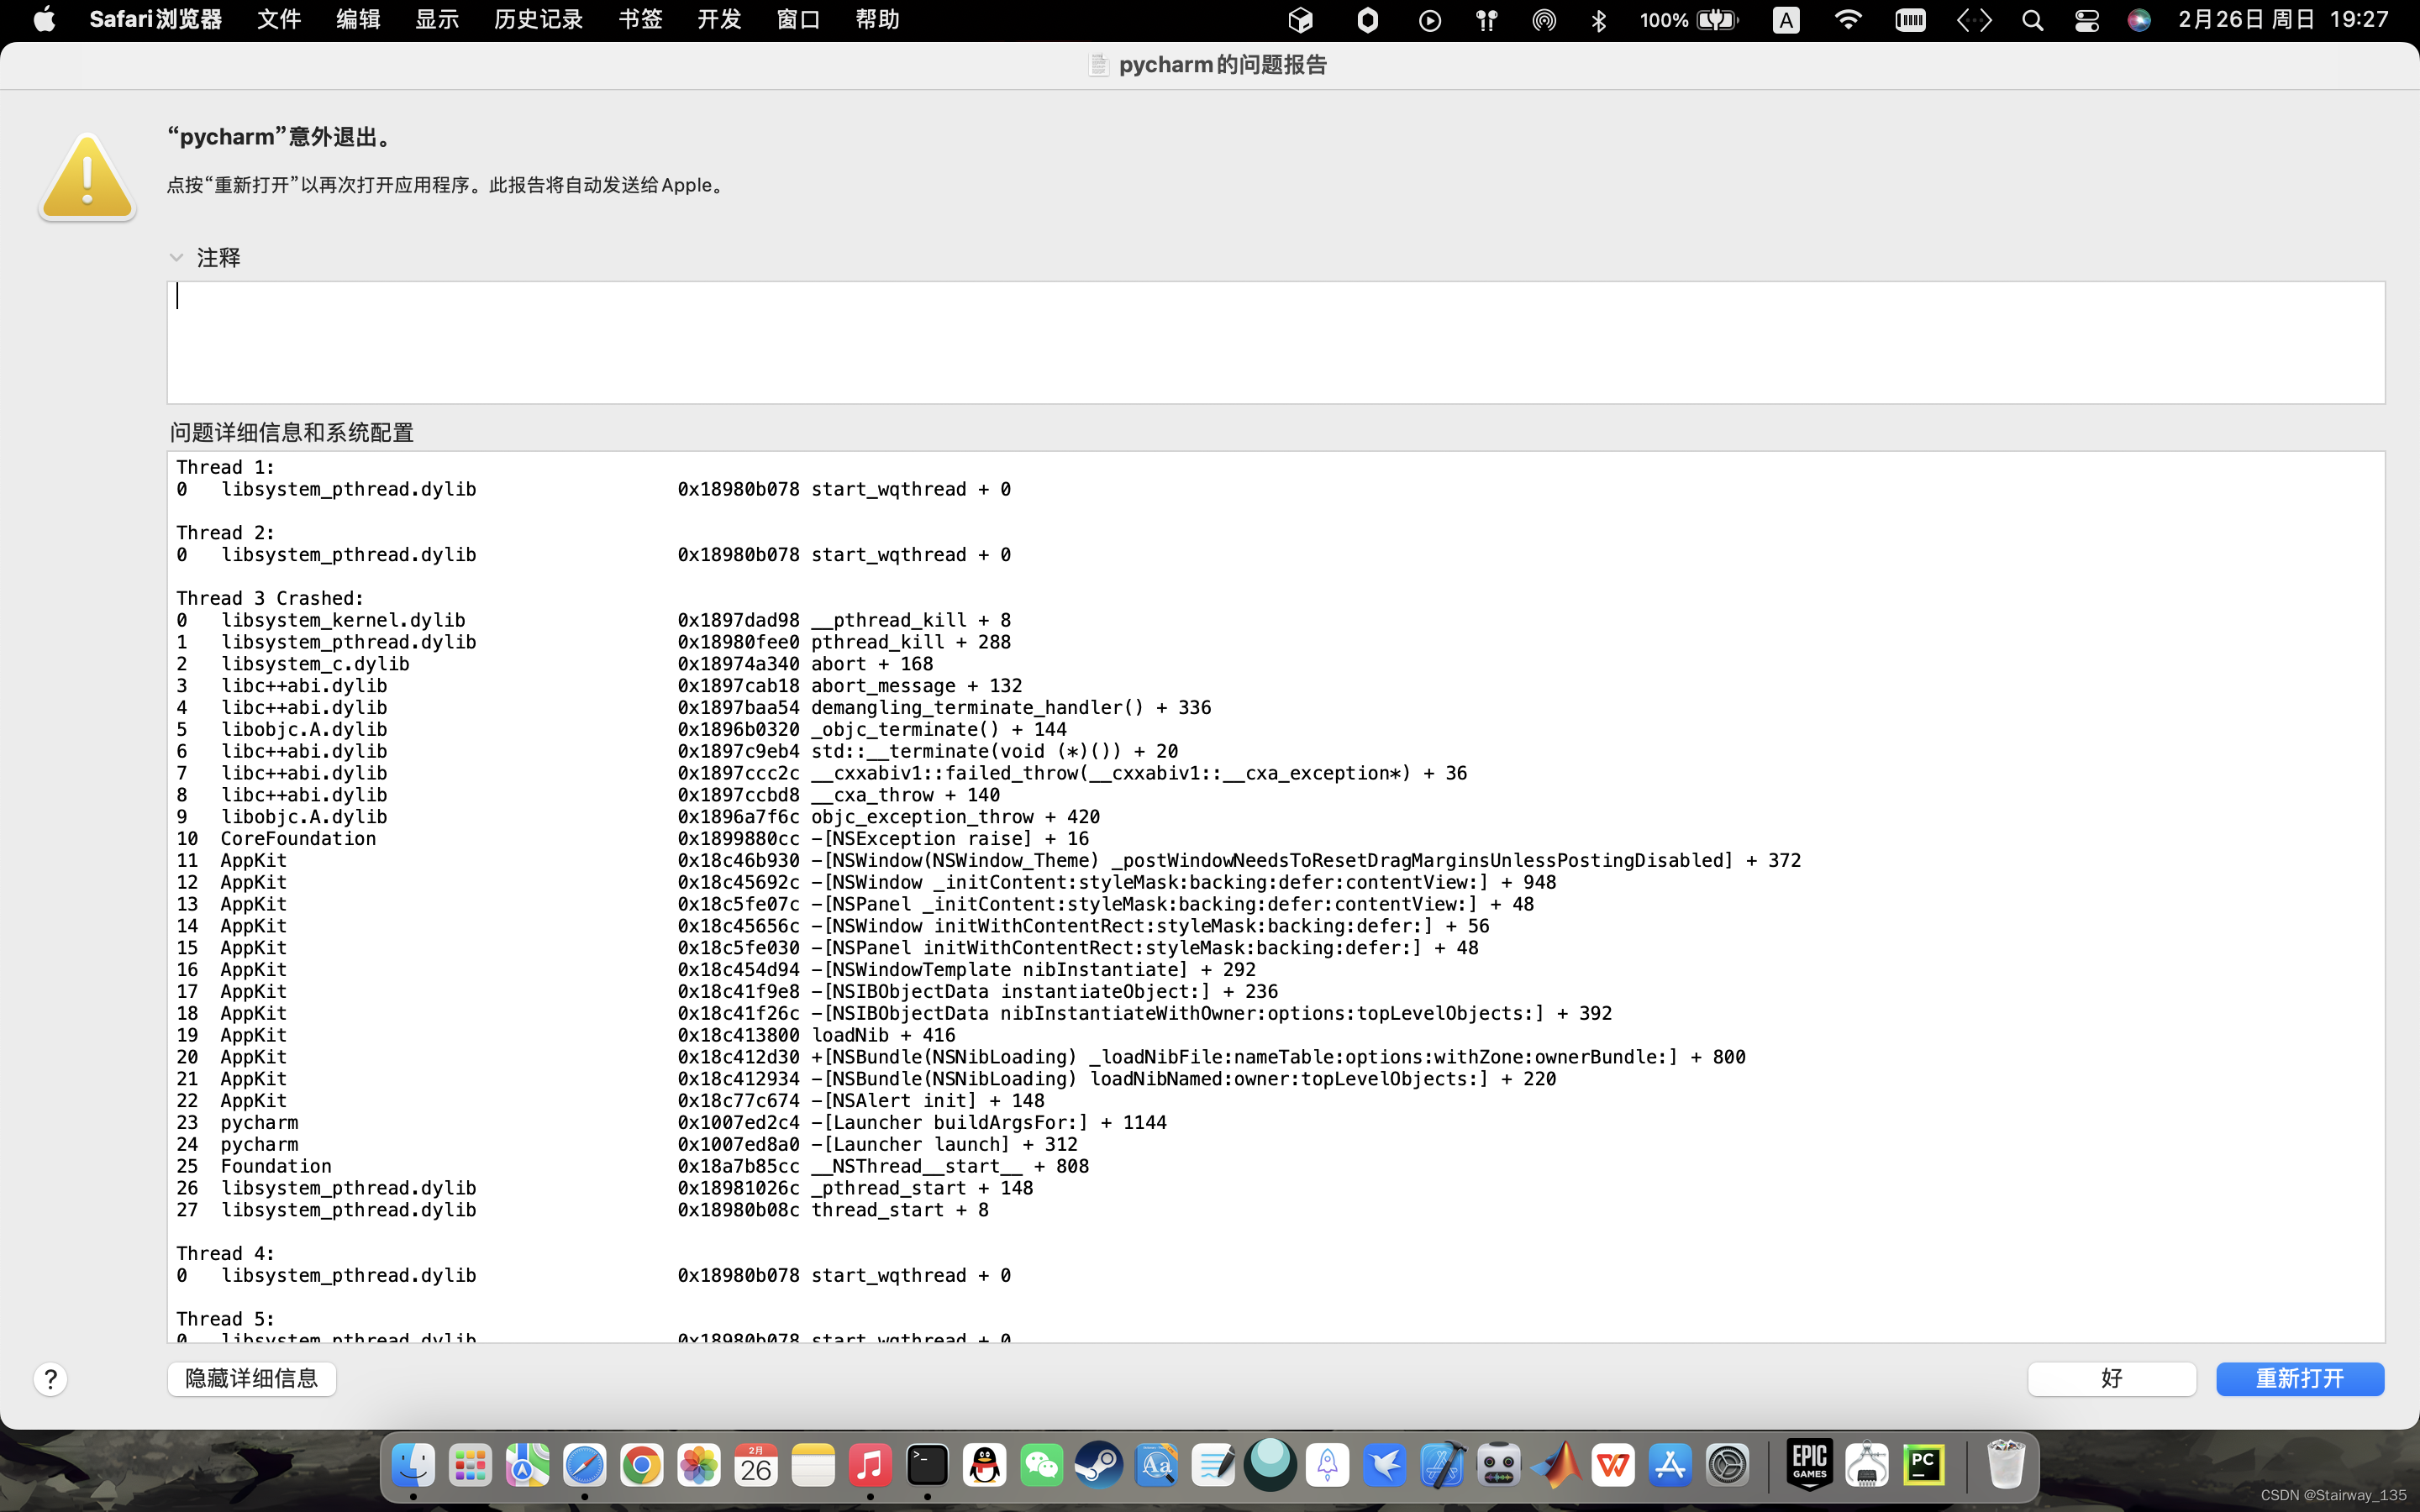Screen dimensions: 2420x1512
Task: Open Maps from the Dock
Action: click(x=527, y=1465)
